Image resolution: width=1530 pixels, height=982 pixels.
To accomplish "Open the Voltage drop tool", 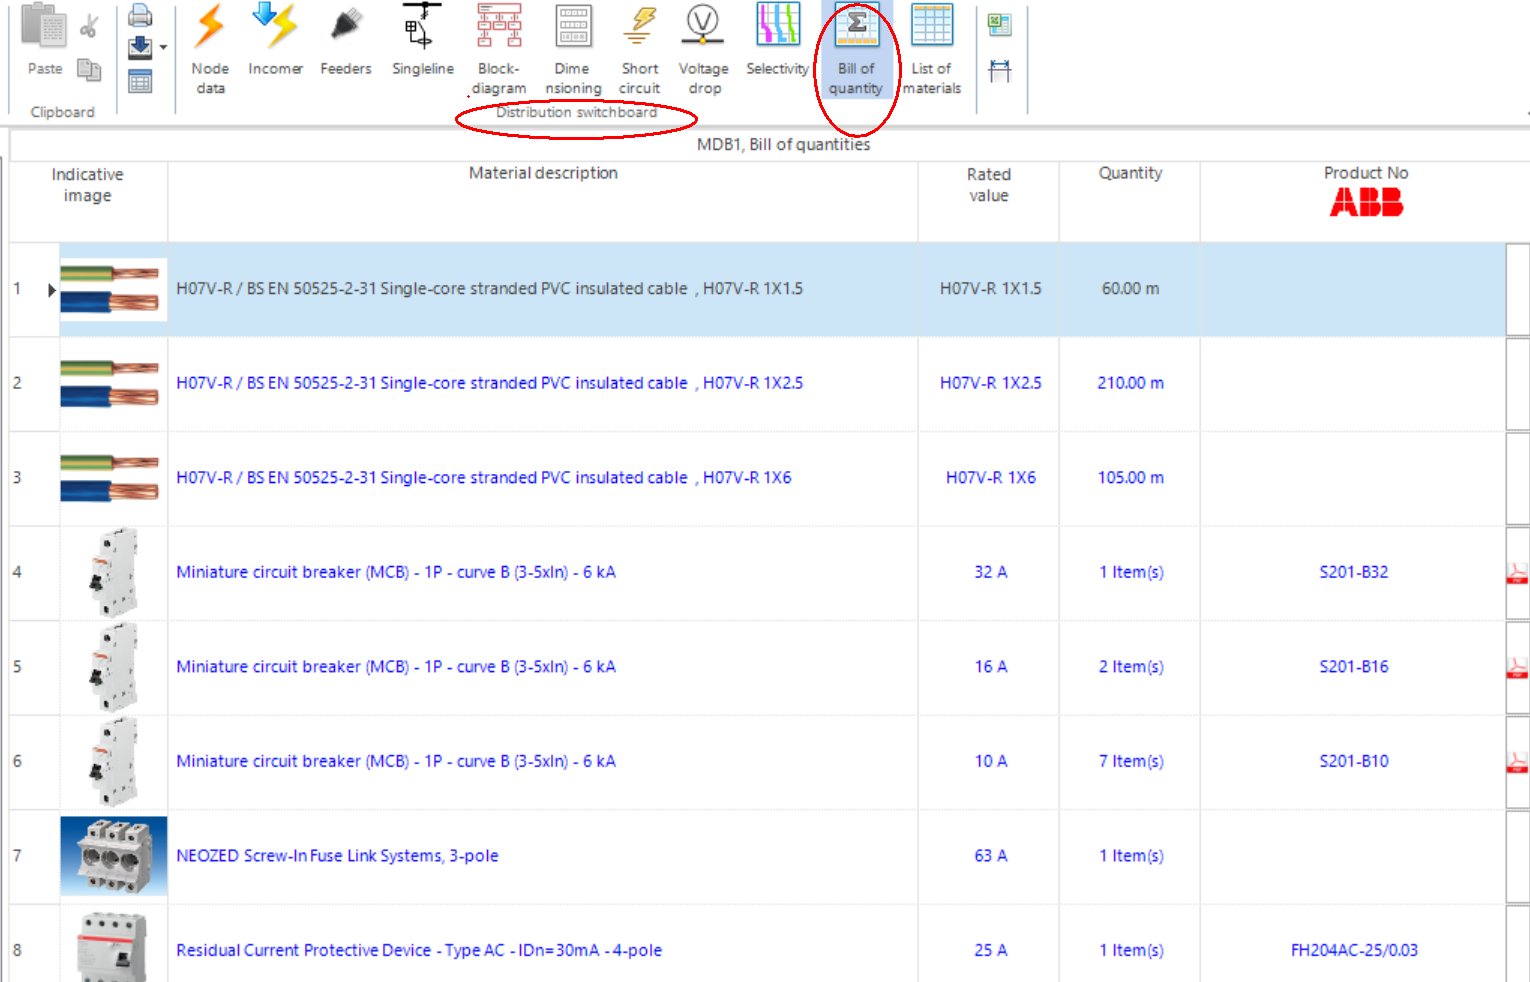I will (703, 45).
